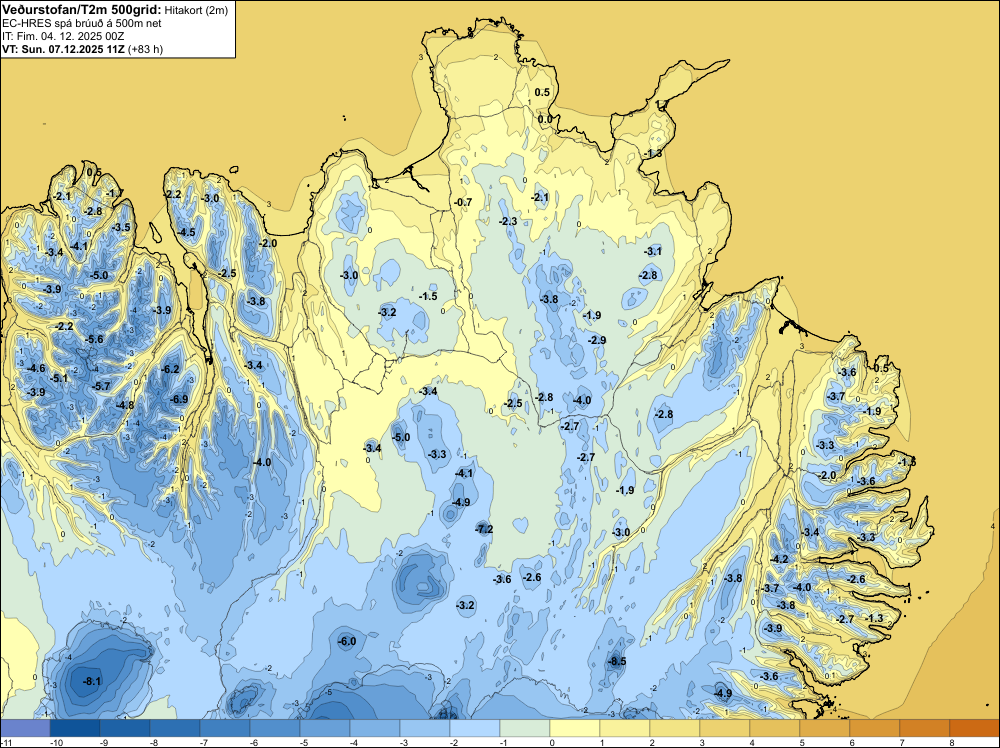Click the -11 legend scale label

click(x=5, y=743)
